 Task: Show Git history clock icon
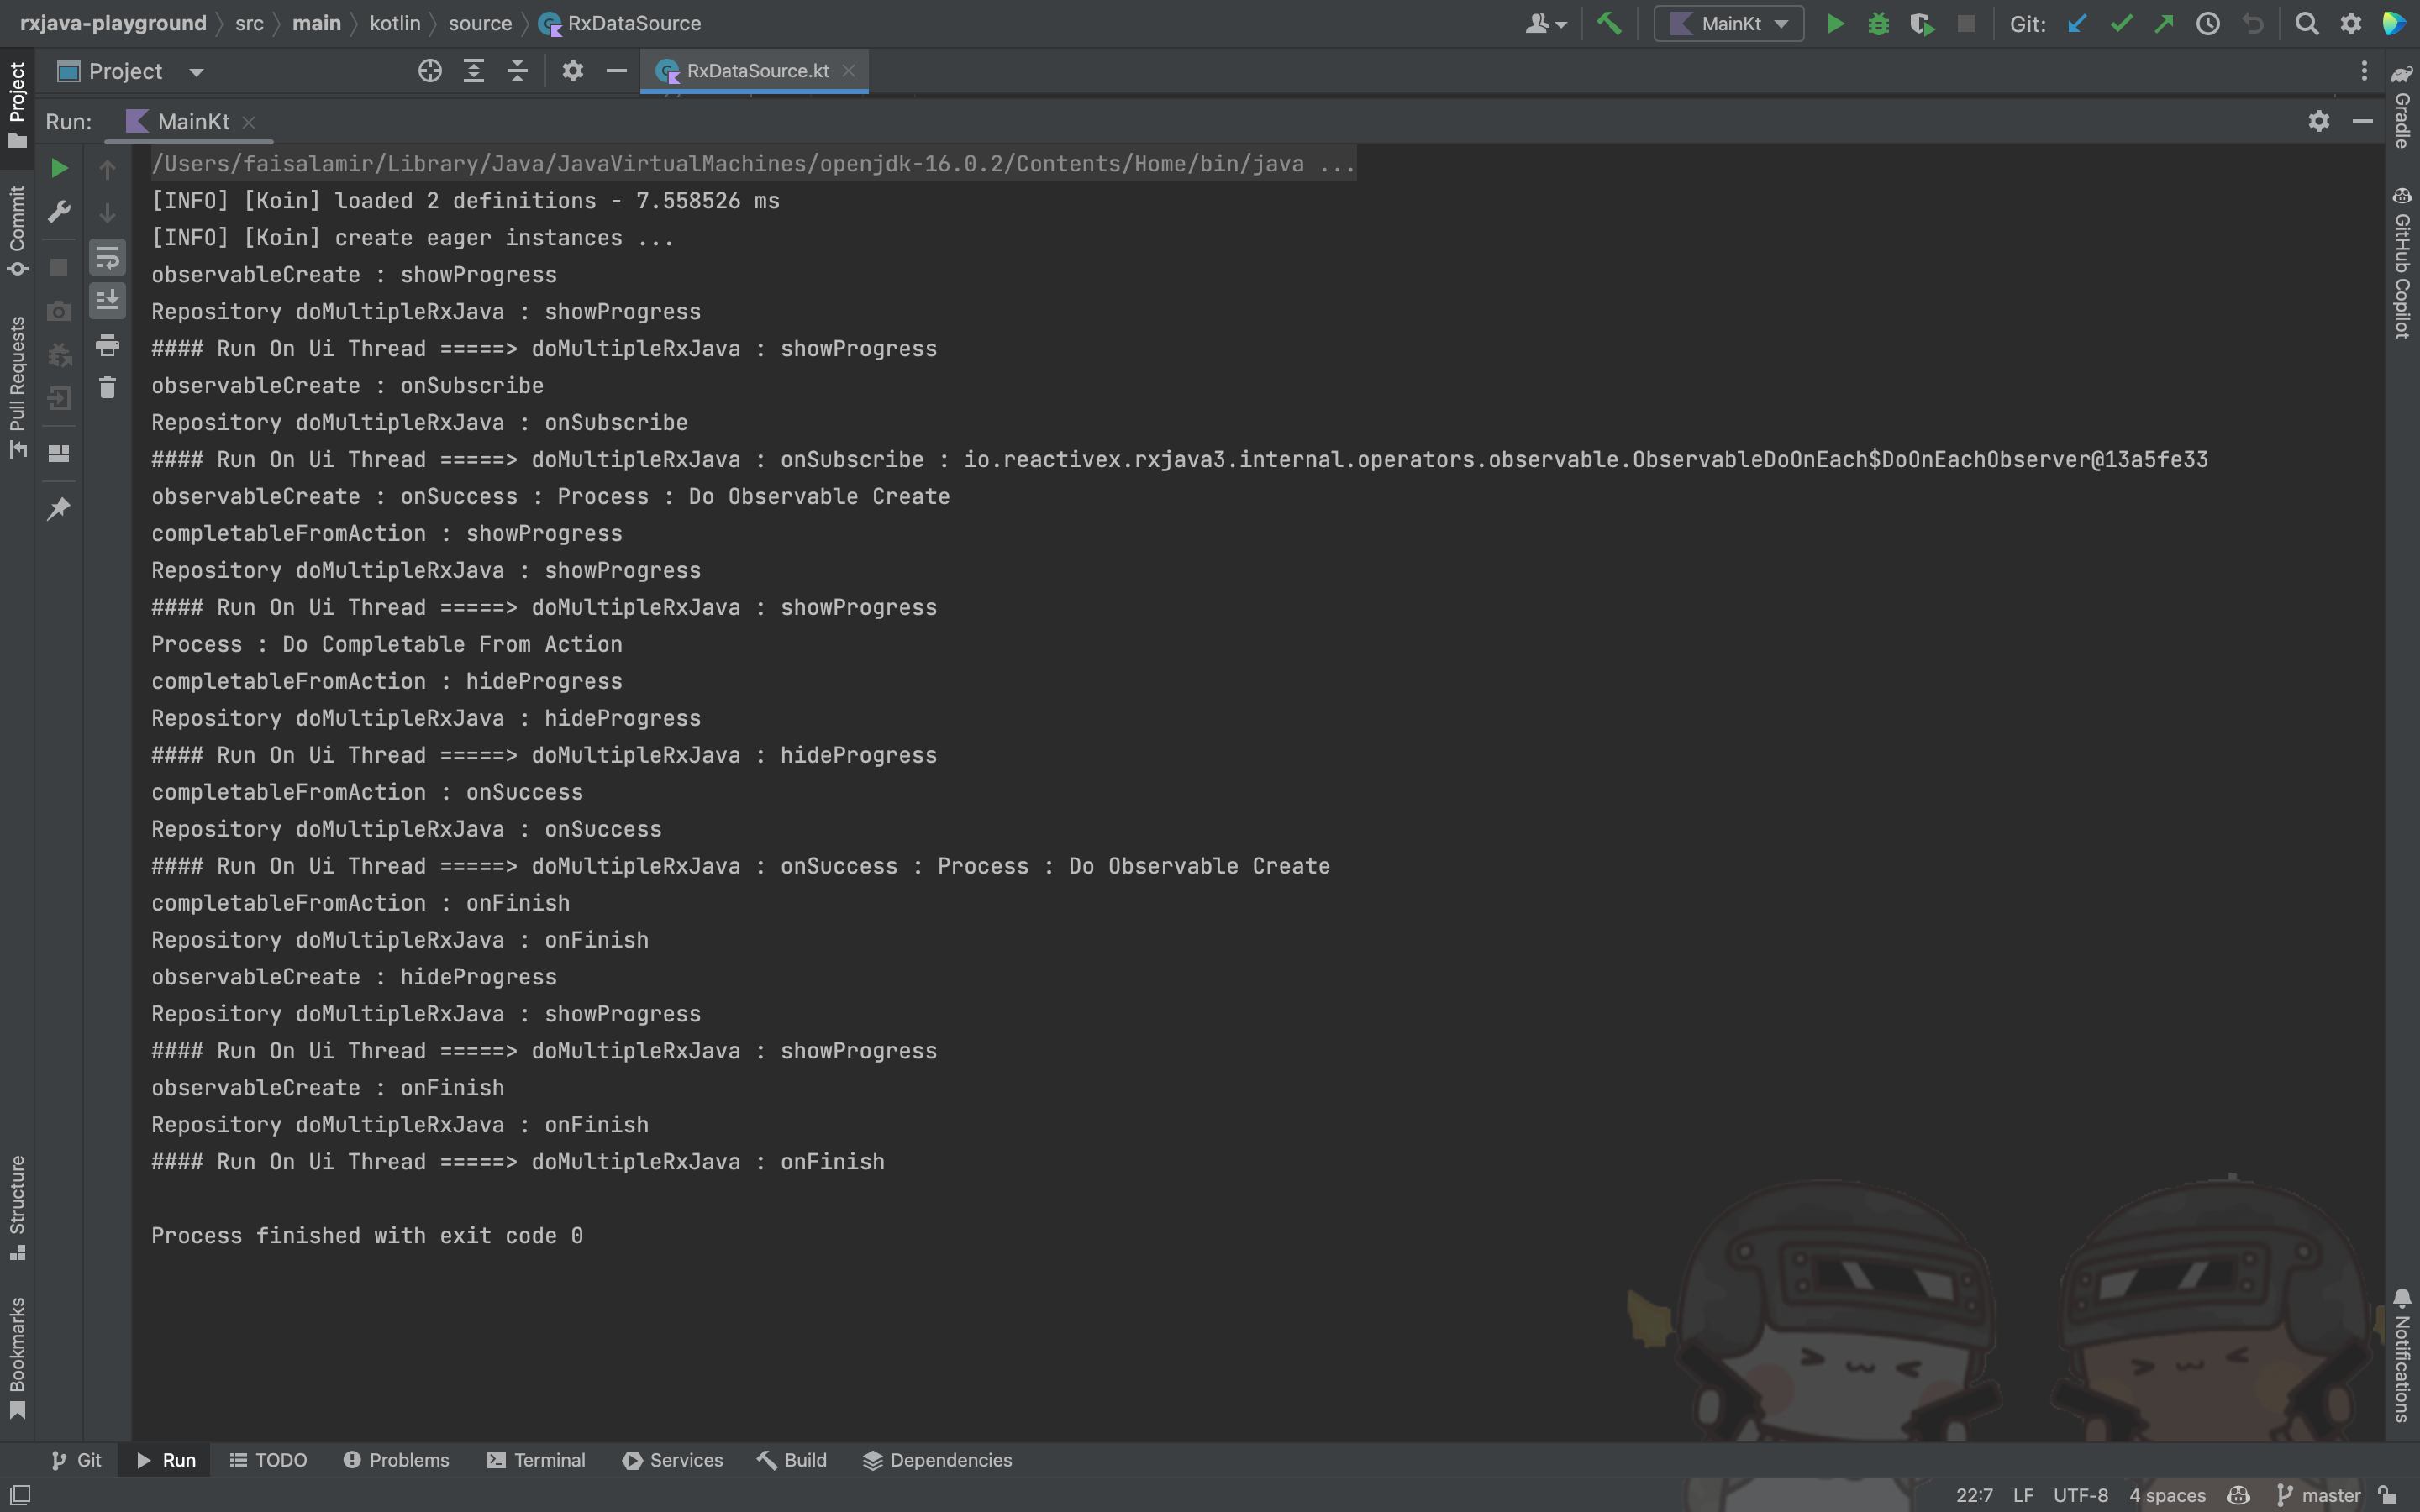tap(2208, 24)
